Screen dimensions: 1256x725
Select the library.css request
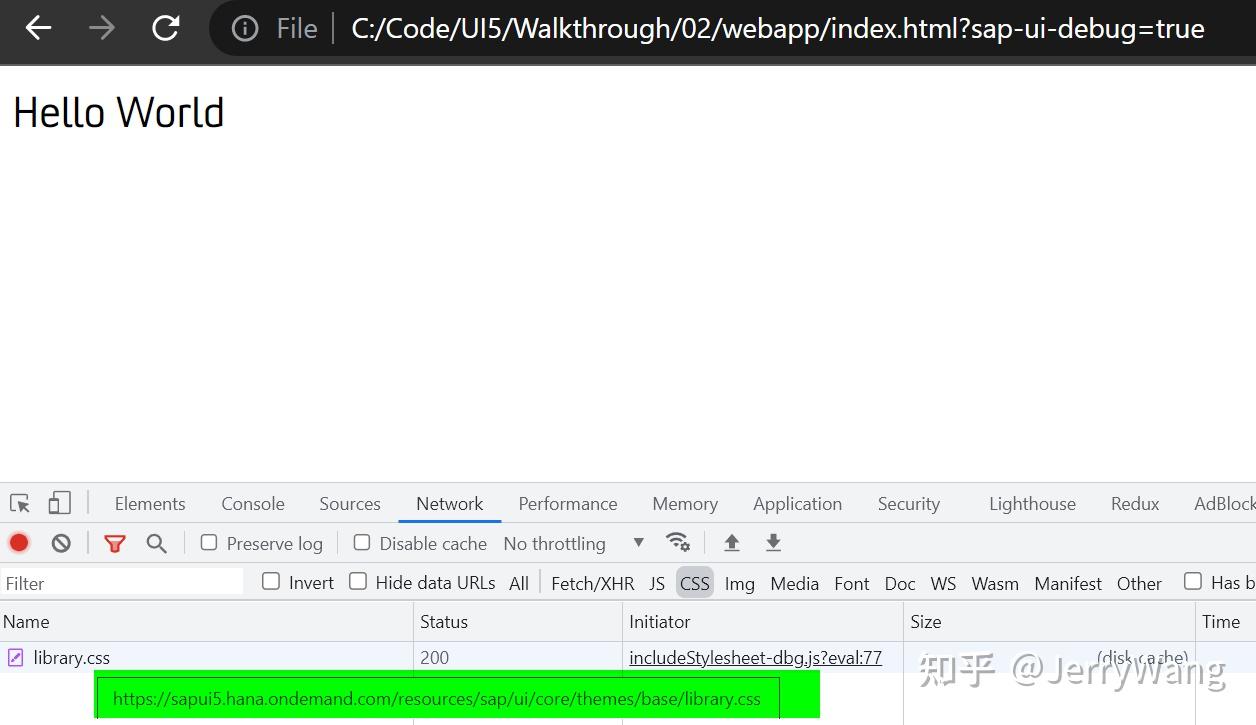click(72, 658)
